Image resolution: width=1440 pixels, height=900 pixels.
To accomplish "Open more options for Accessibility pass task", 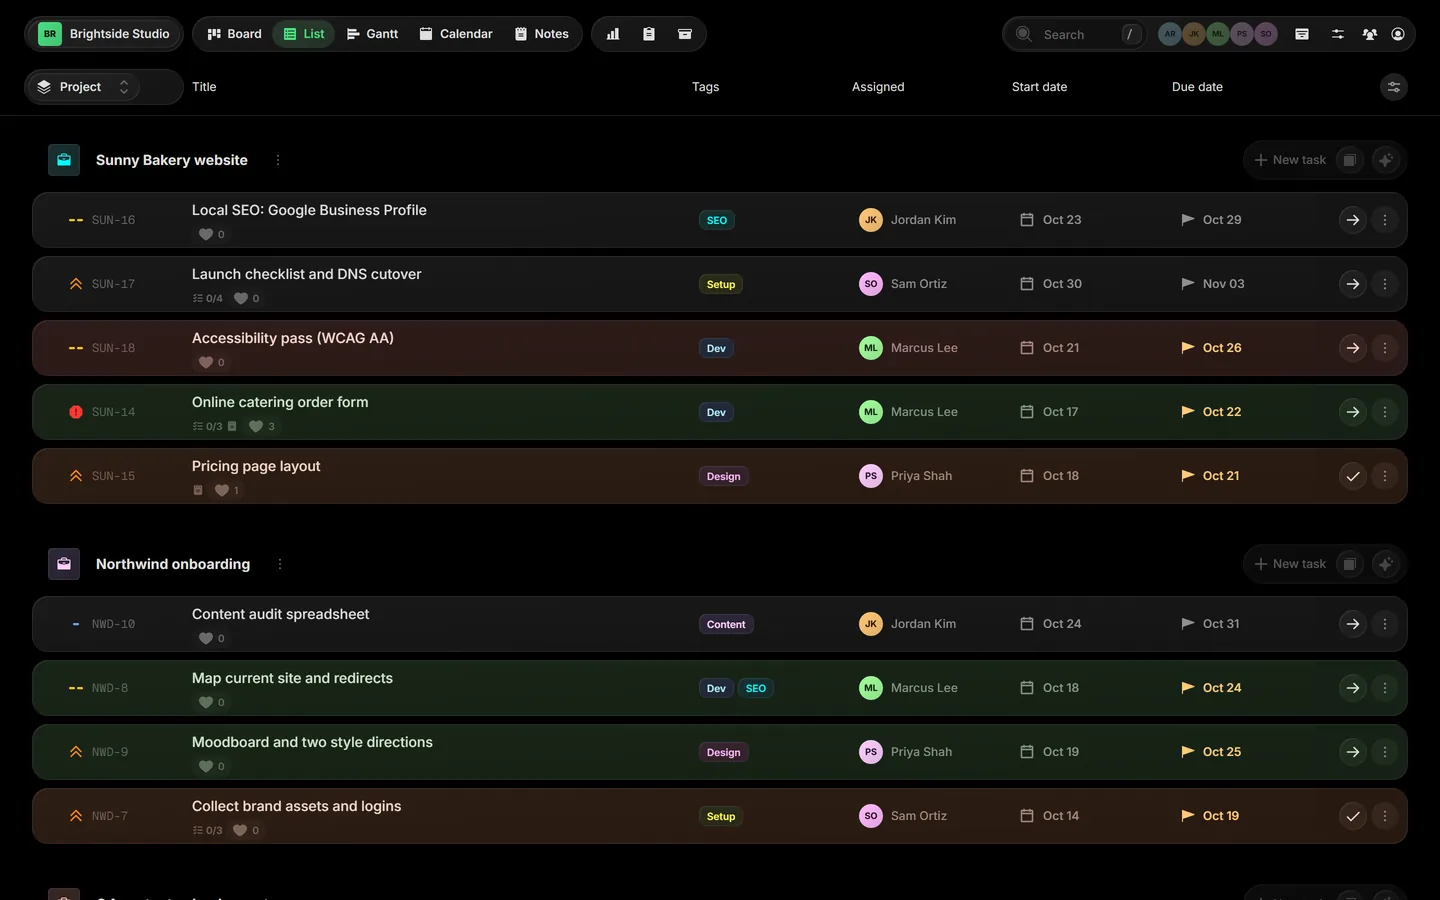I will (1385, 348).
